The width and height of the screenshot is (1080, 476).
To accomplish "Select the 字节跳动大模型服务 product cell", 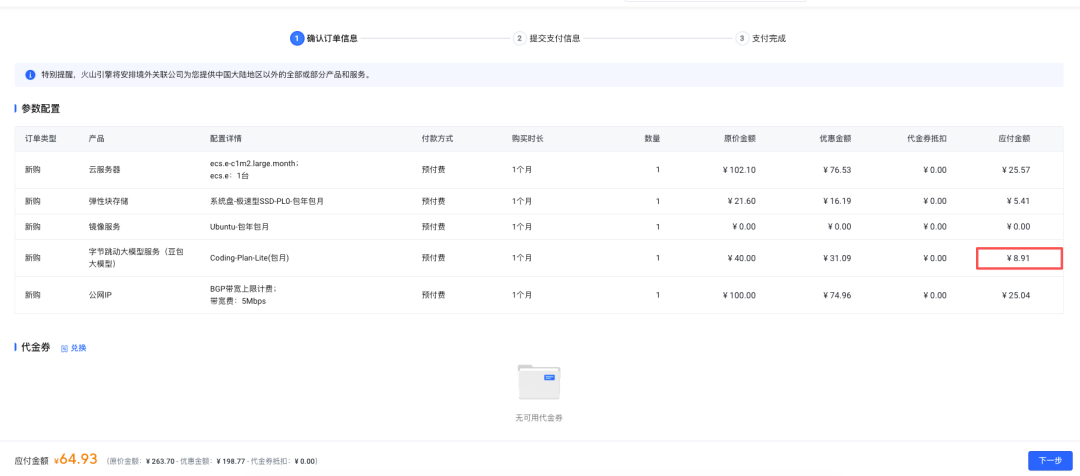I will 136,258.
